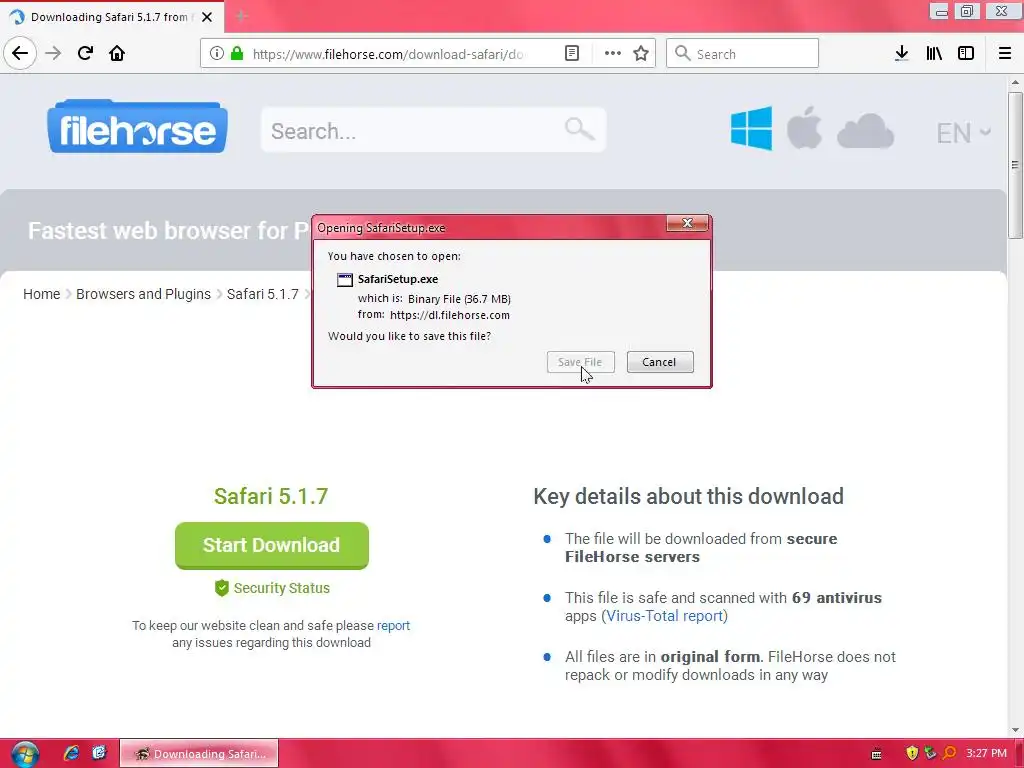Open the Security Status link

[x=272, y=588]
